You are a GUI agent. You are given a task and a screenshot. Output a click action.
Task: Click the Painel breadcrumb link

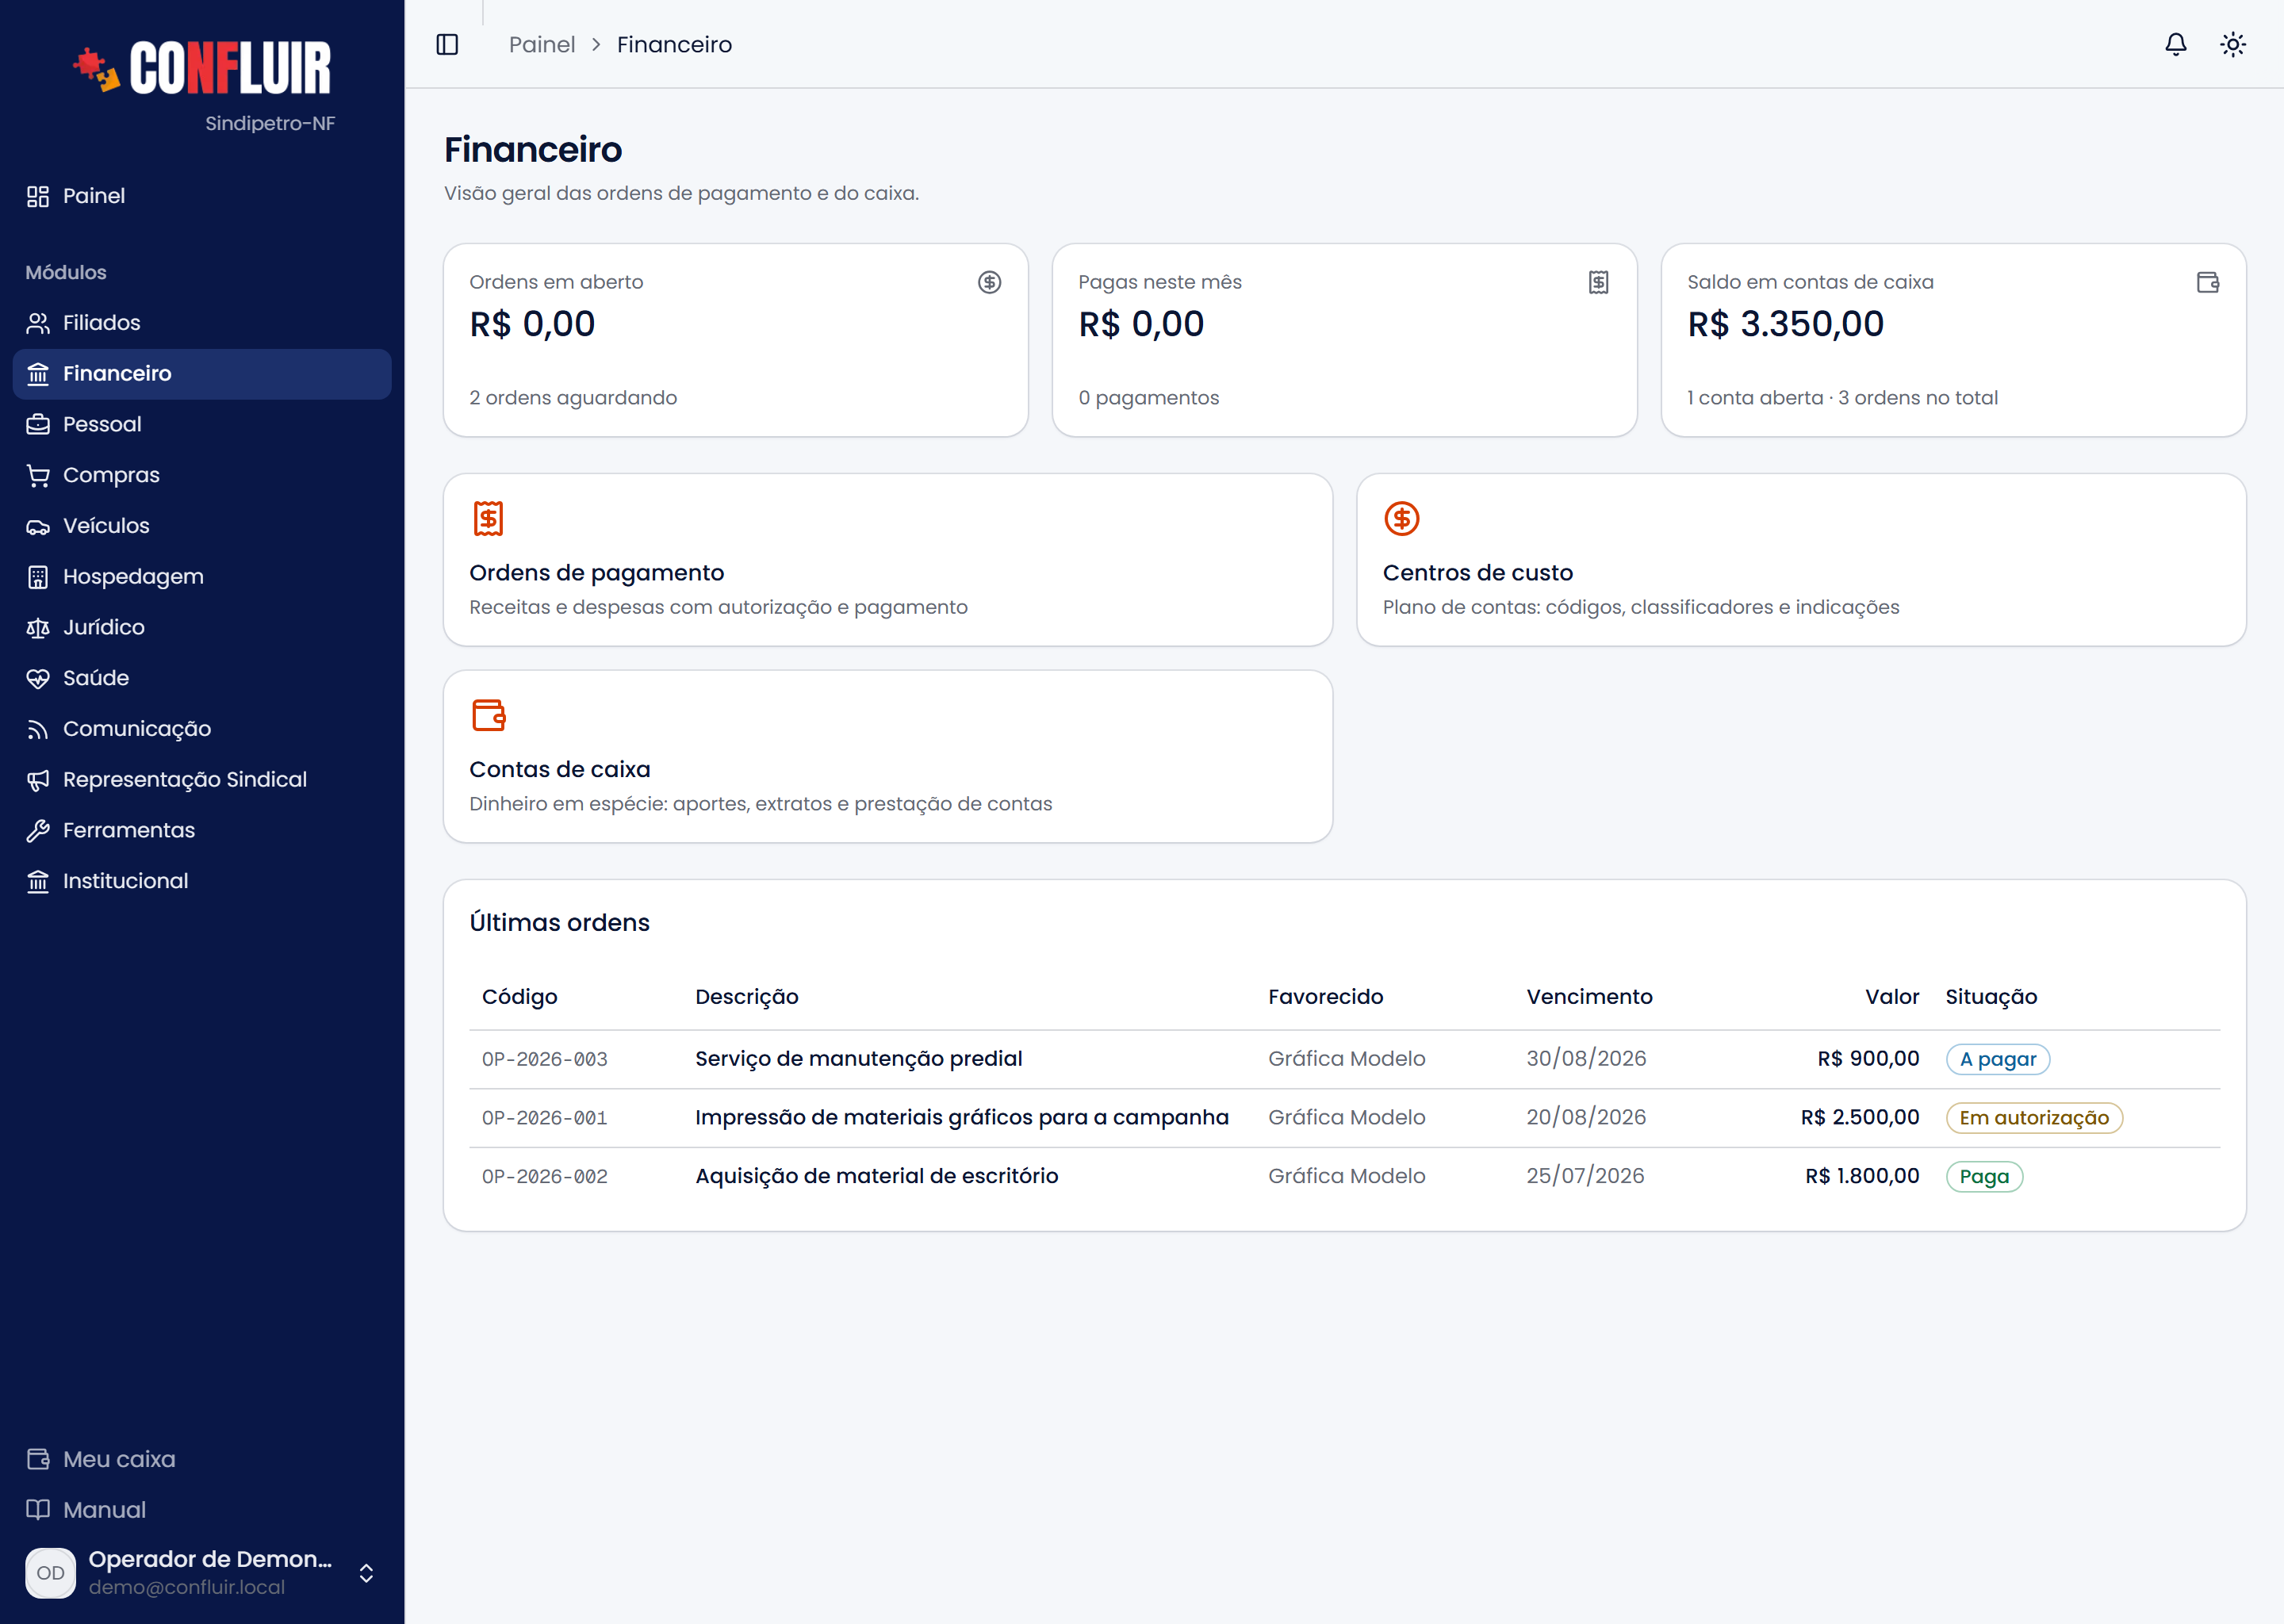[541, 44]
